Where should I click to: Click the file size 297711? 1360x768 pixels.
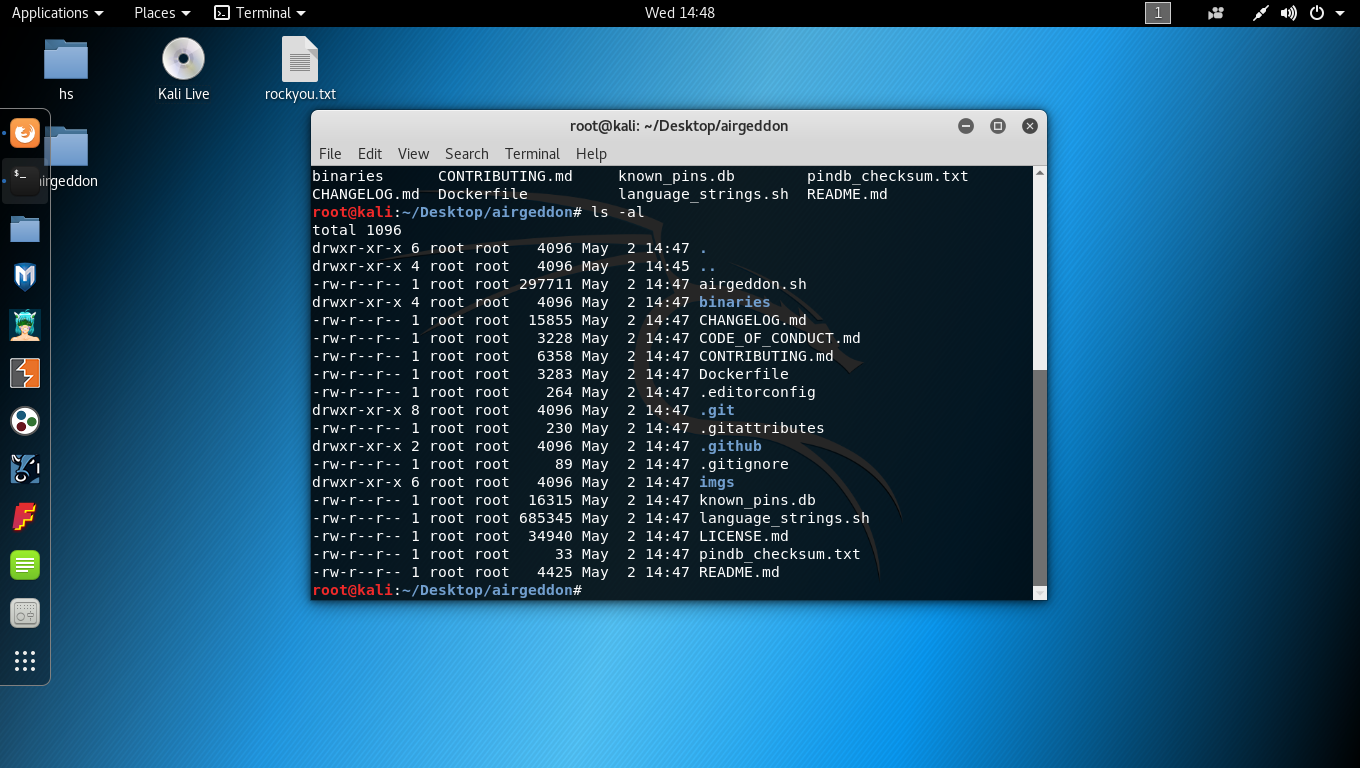tap(546, 284)
